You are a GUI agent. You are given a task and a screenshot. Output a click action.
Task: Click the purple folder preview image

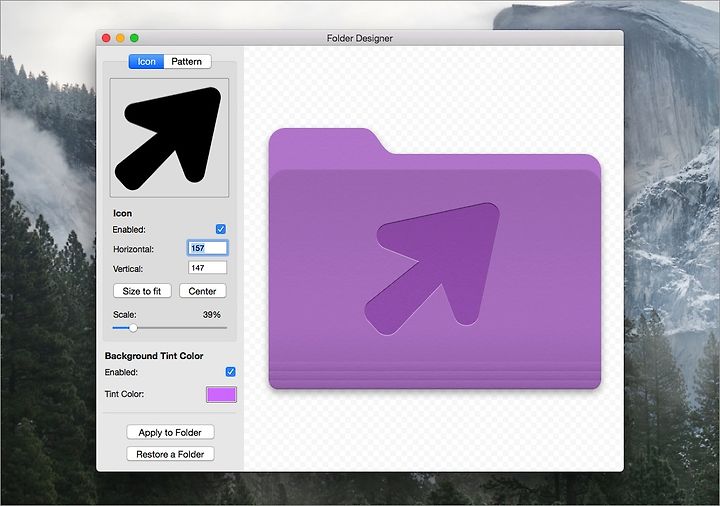[434, 259]
